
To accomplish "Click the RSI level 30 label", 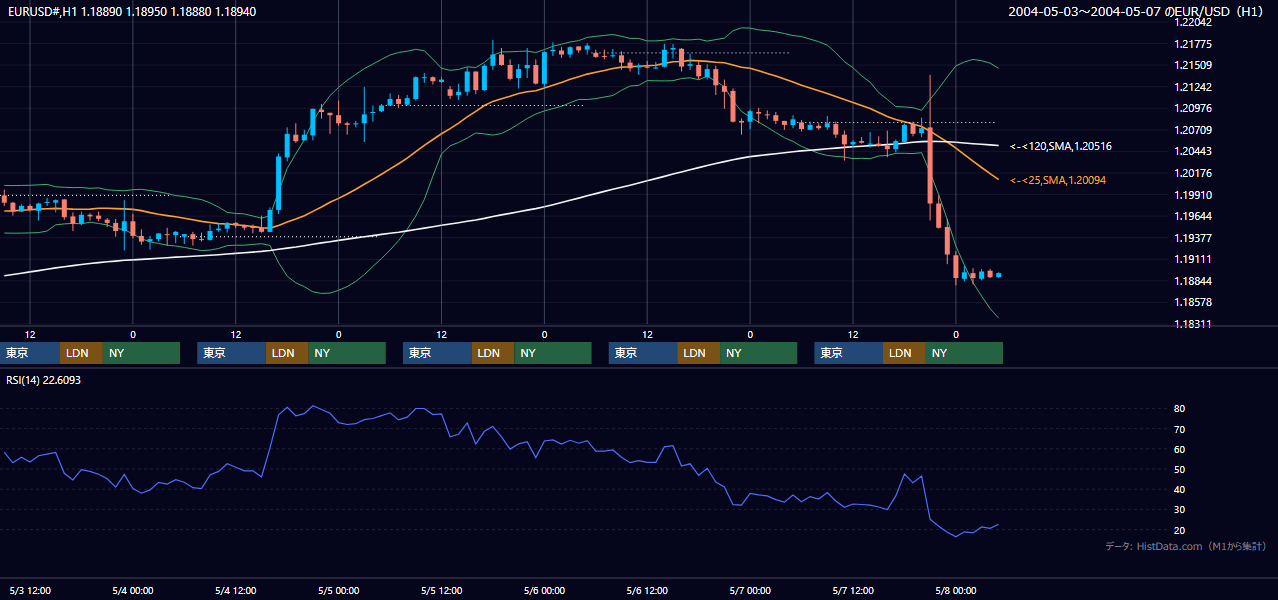I will 1179,509.
